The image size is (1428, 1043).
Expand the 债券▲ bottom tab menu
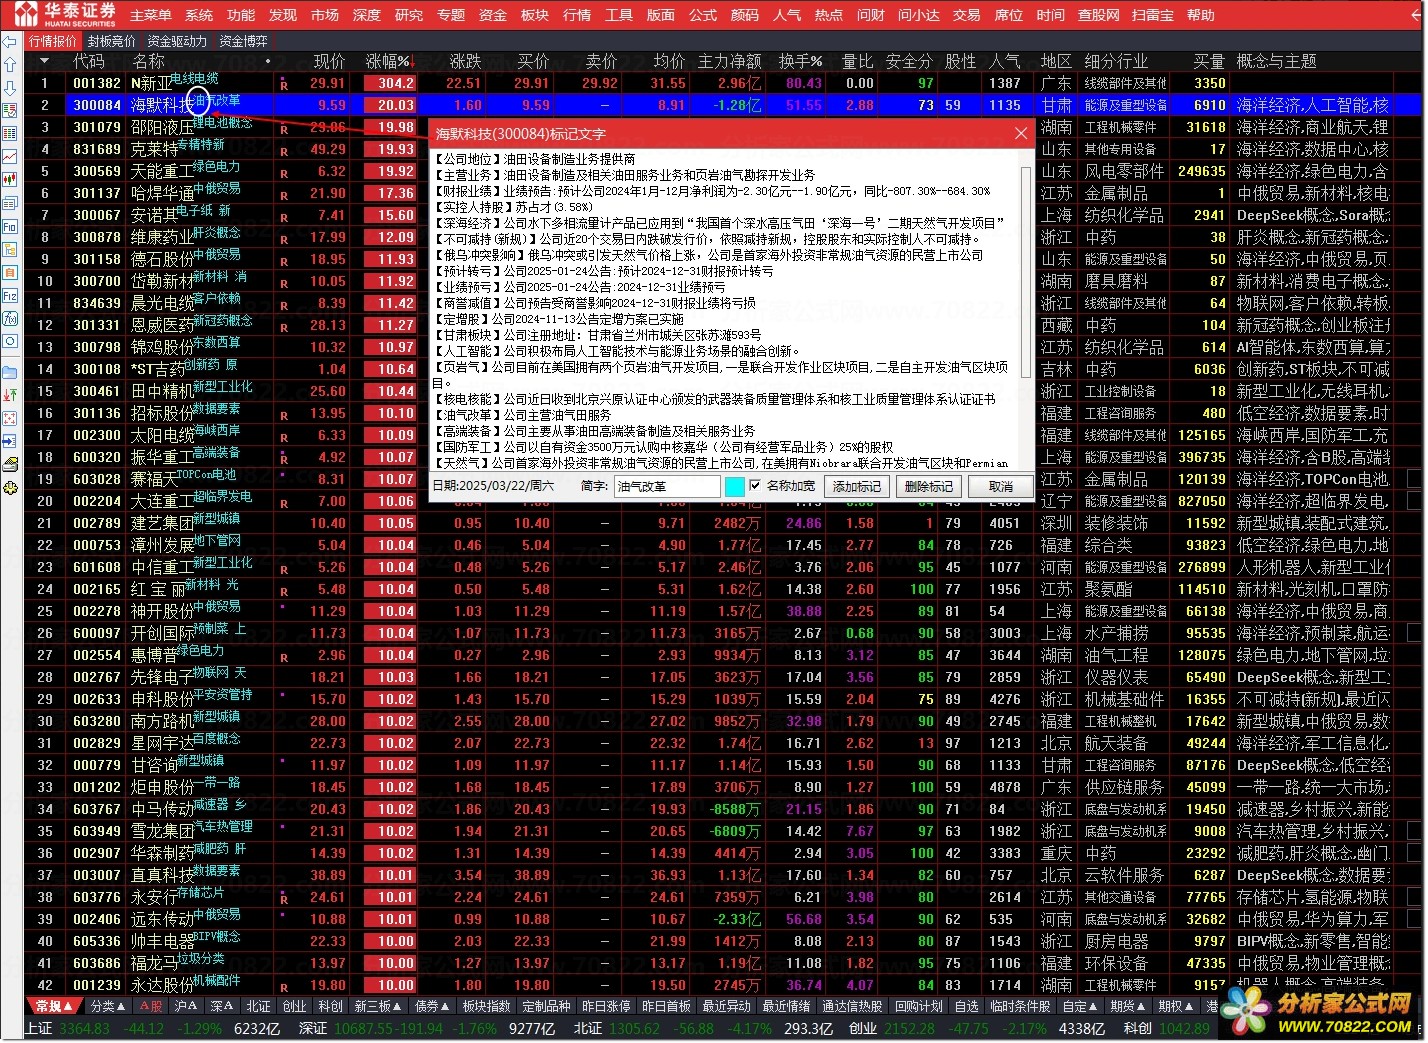(432, 1006)
